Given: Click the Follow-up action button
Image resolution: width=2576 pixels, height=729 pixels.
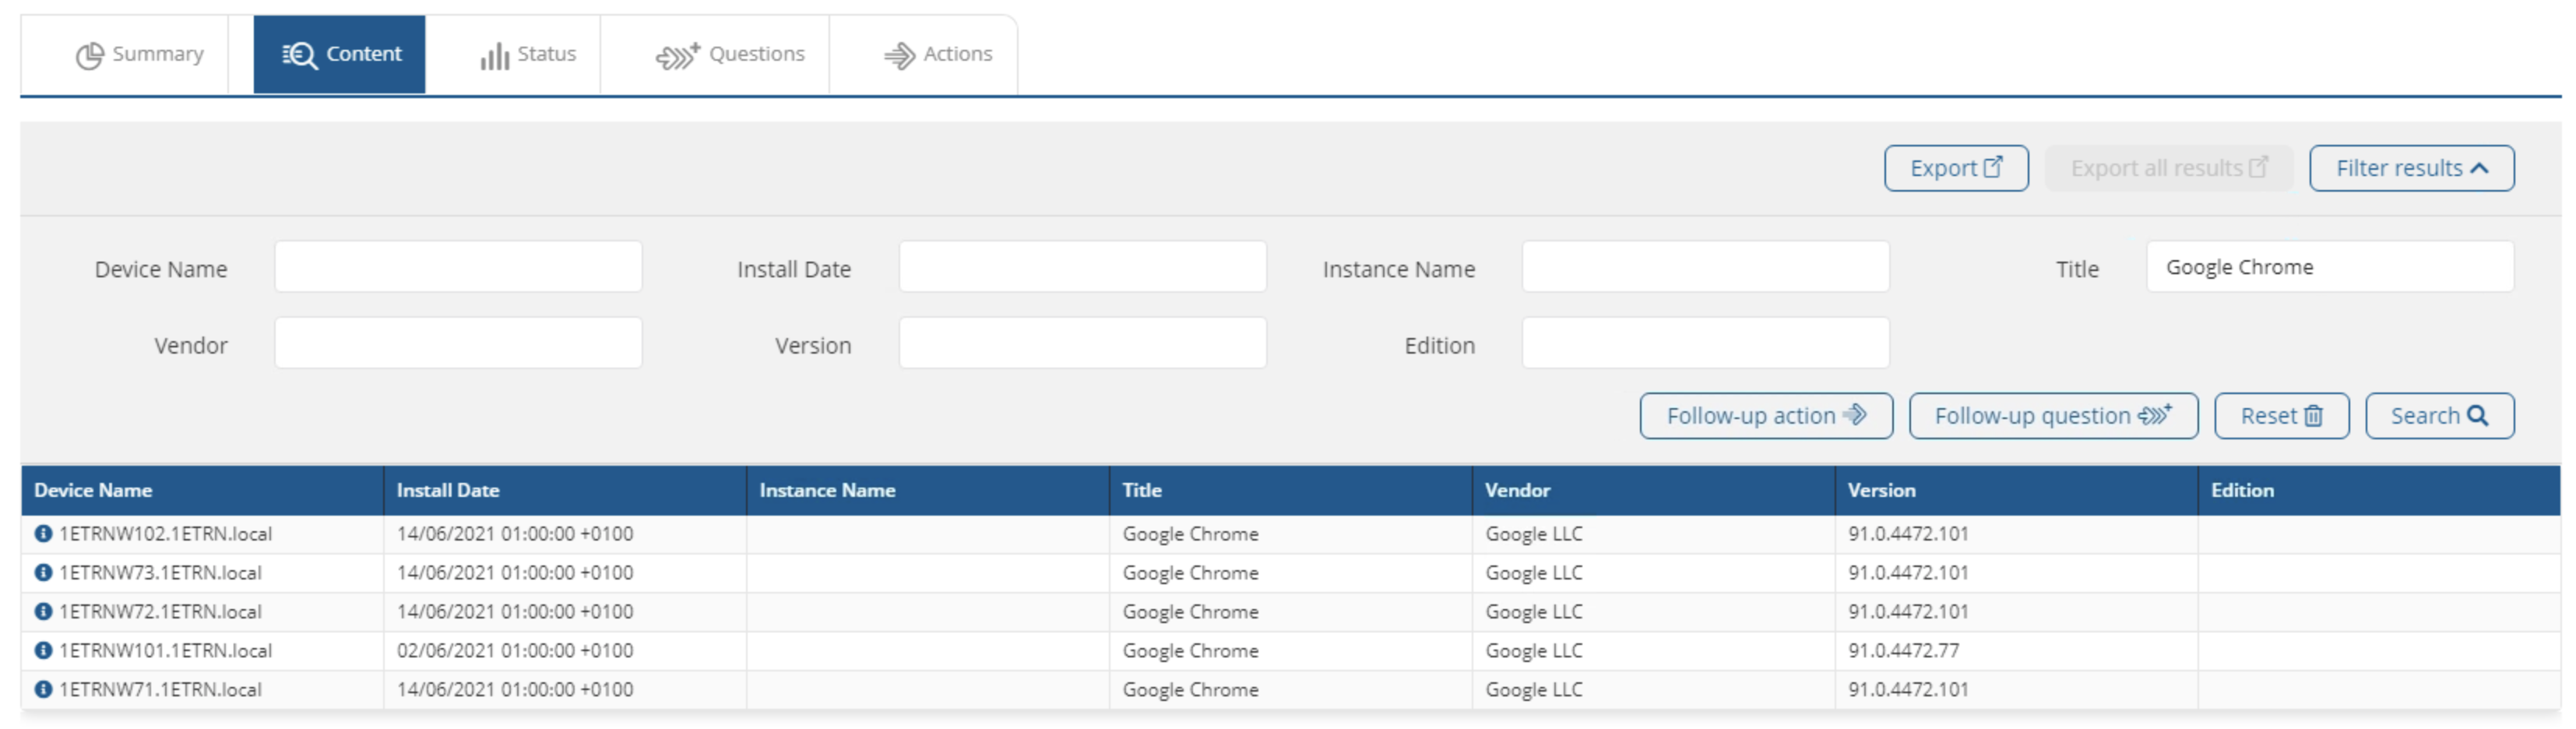Looking at the screenshot, I should tap(1766, 416).
